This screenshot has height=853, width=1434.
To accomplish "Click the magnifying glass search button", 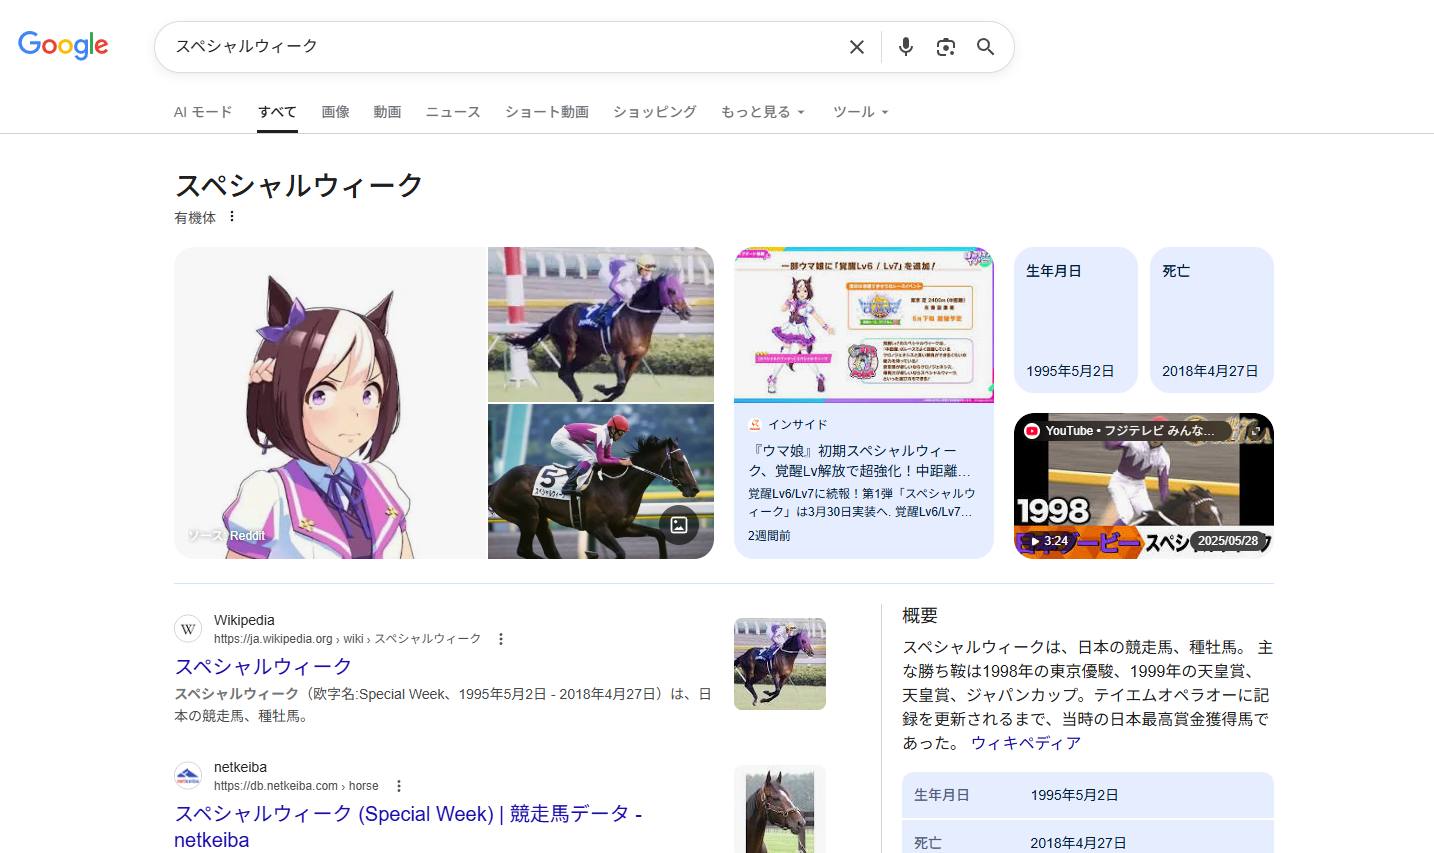I will pyautogui.click(x=985, y=47).
